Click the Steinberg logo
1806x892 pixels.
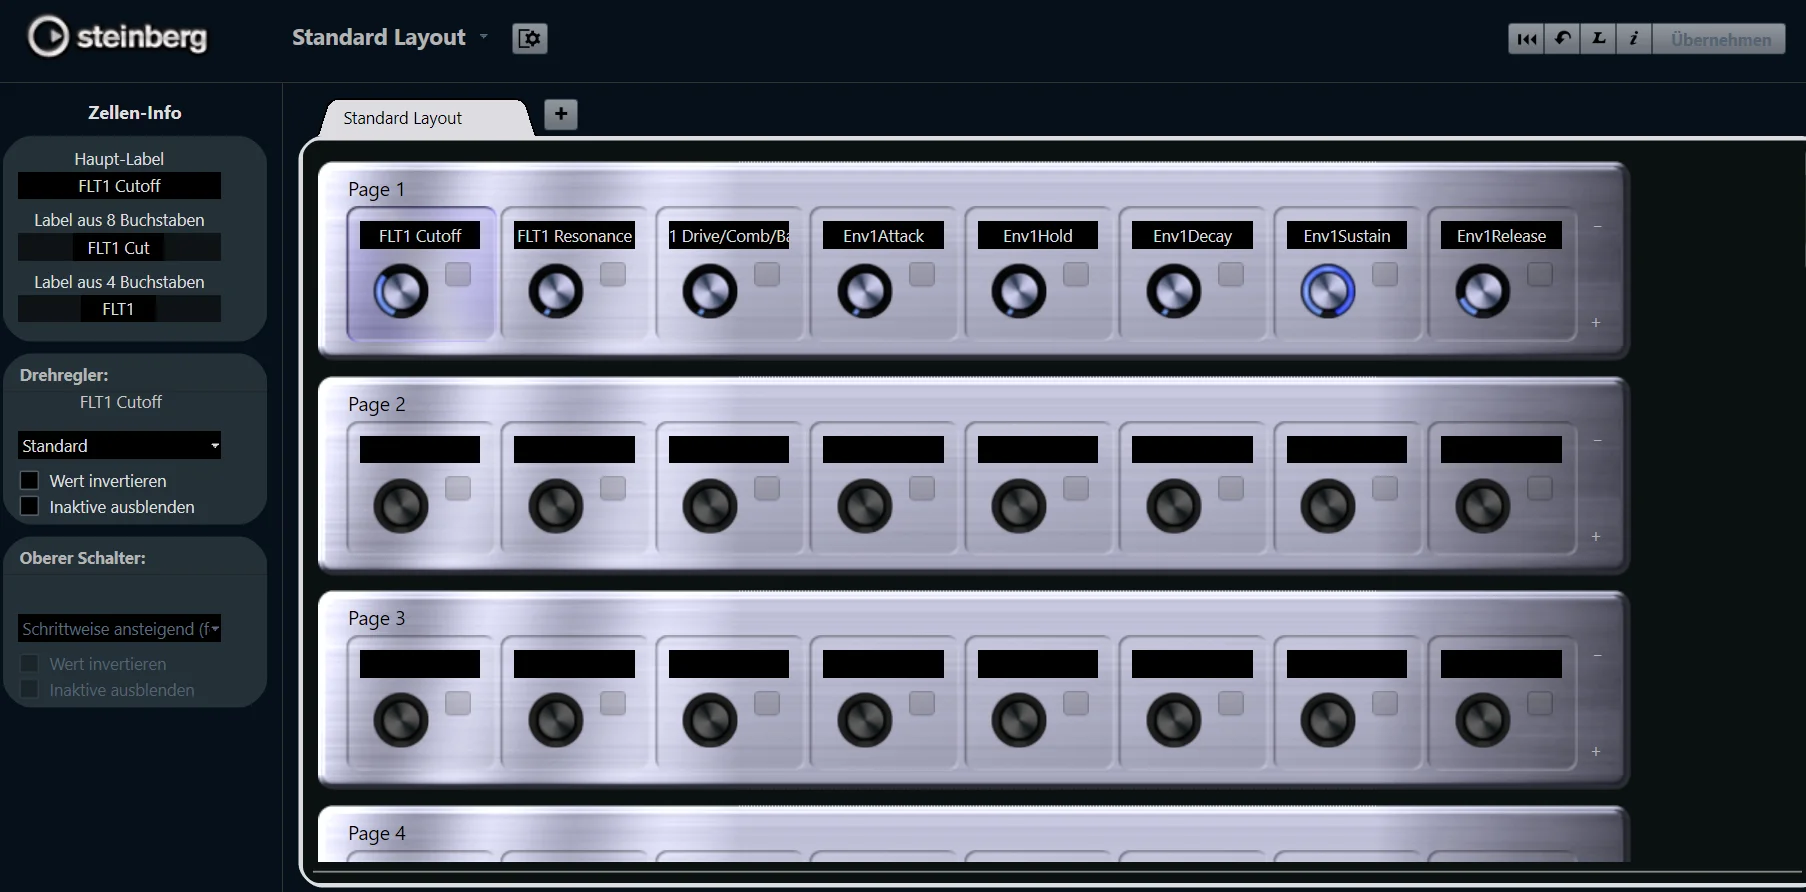click(x=117, y=37)
